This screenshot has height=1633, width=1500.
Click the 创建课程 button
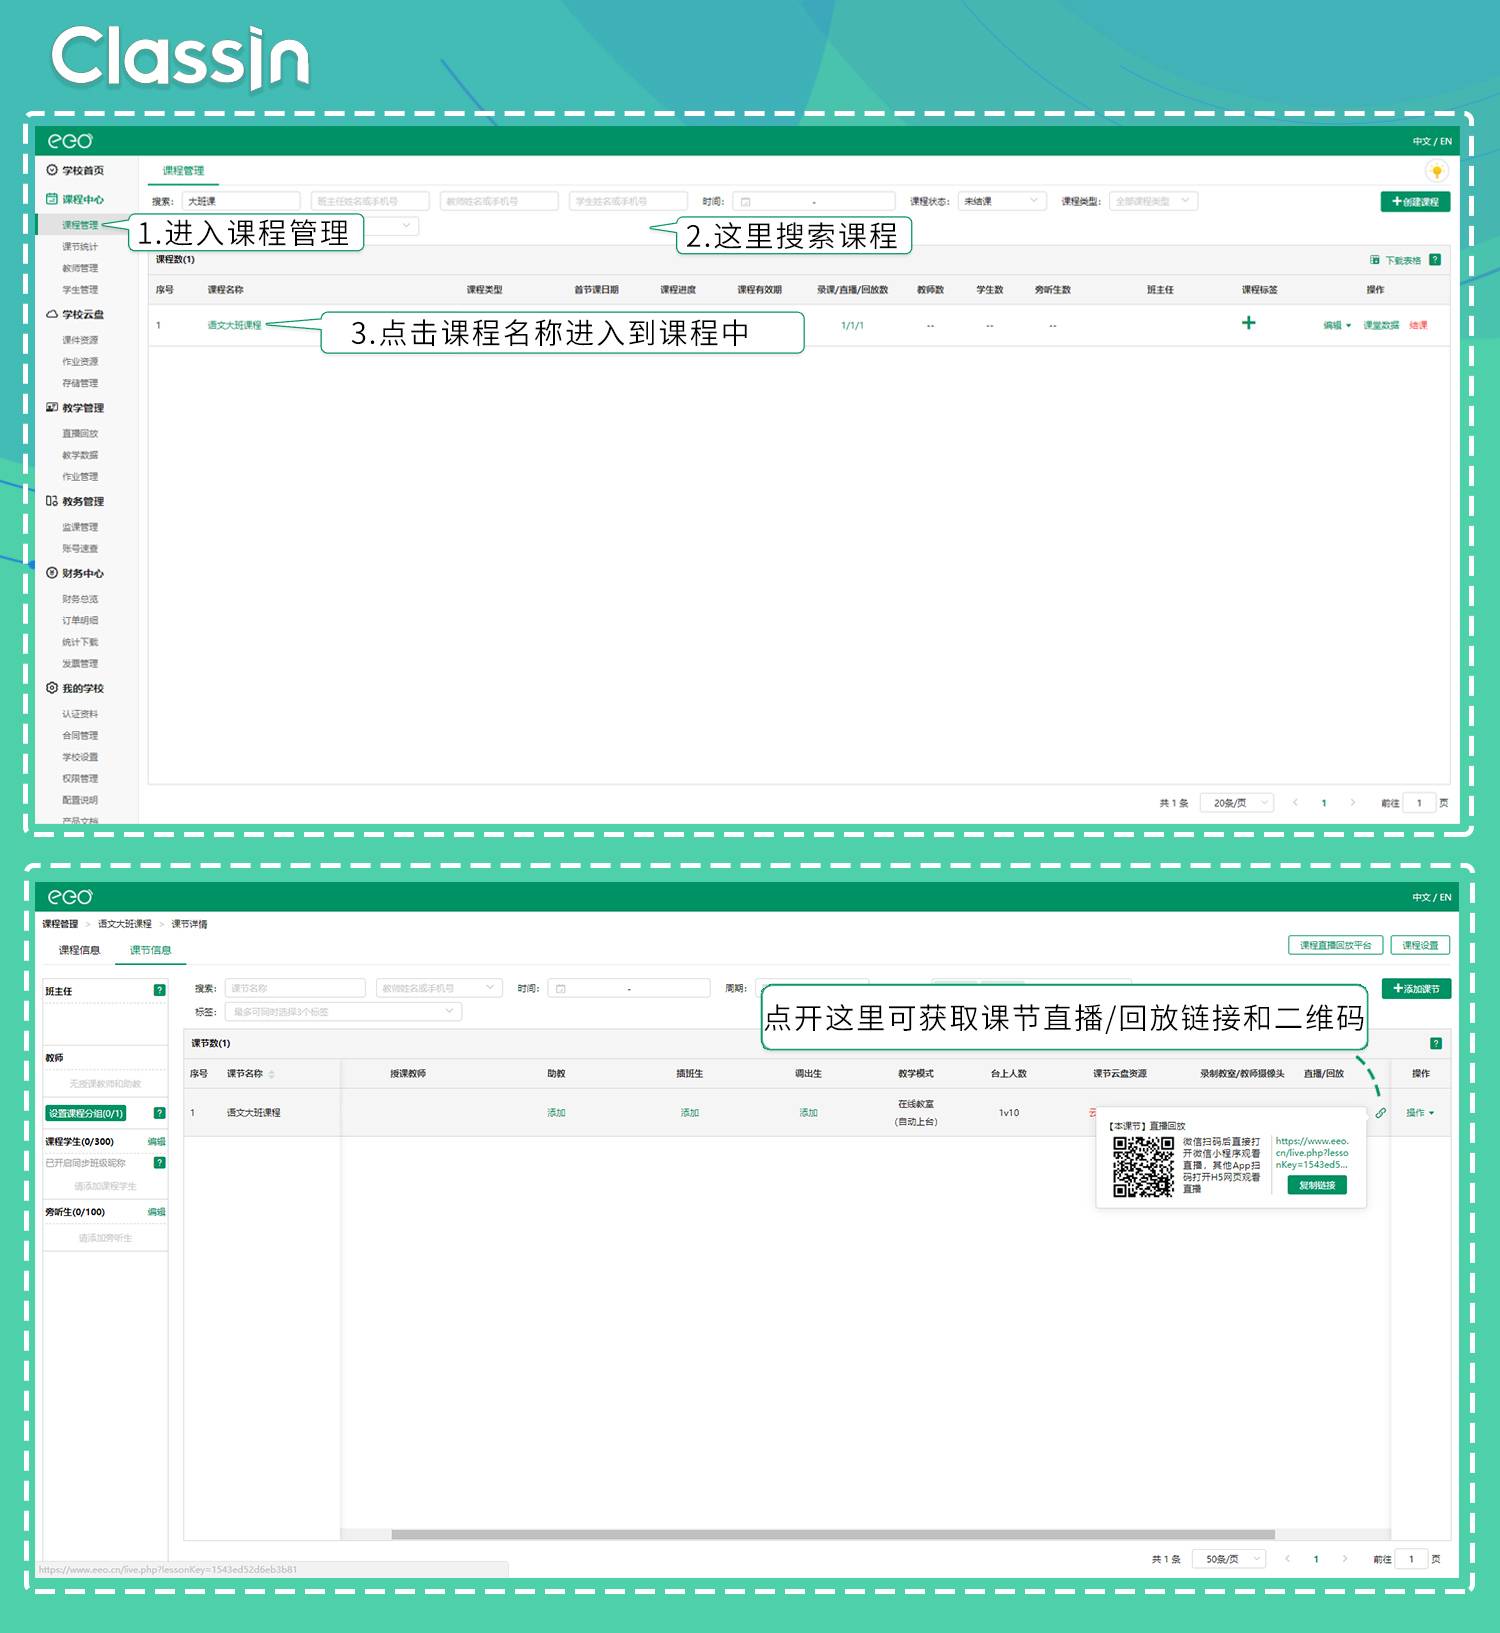1415,202
